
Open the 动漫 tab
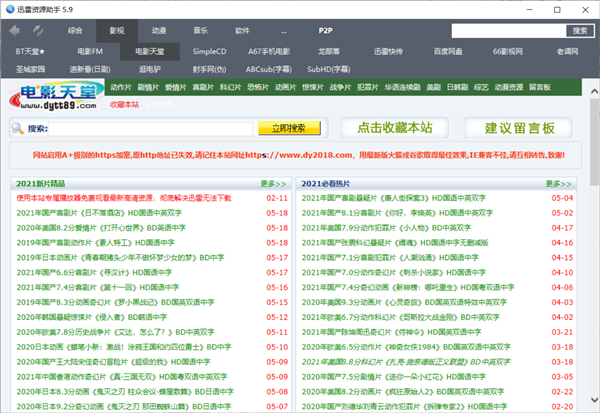[158, 31]
